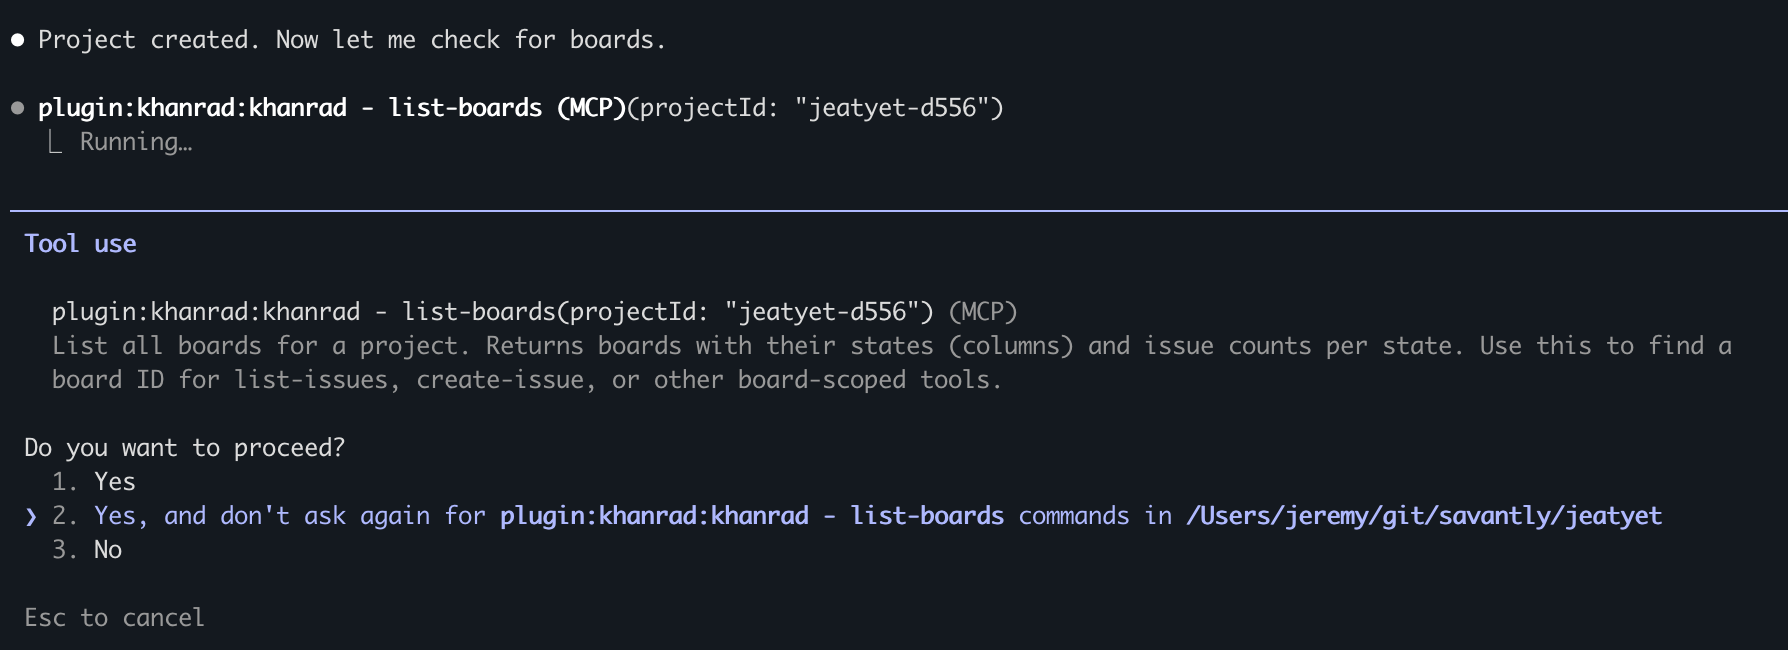
Task: Click the "Do you want to proceed?" prompt
Action: (x=184, y=448)
